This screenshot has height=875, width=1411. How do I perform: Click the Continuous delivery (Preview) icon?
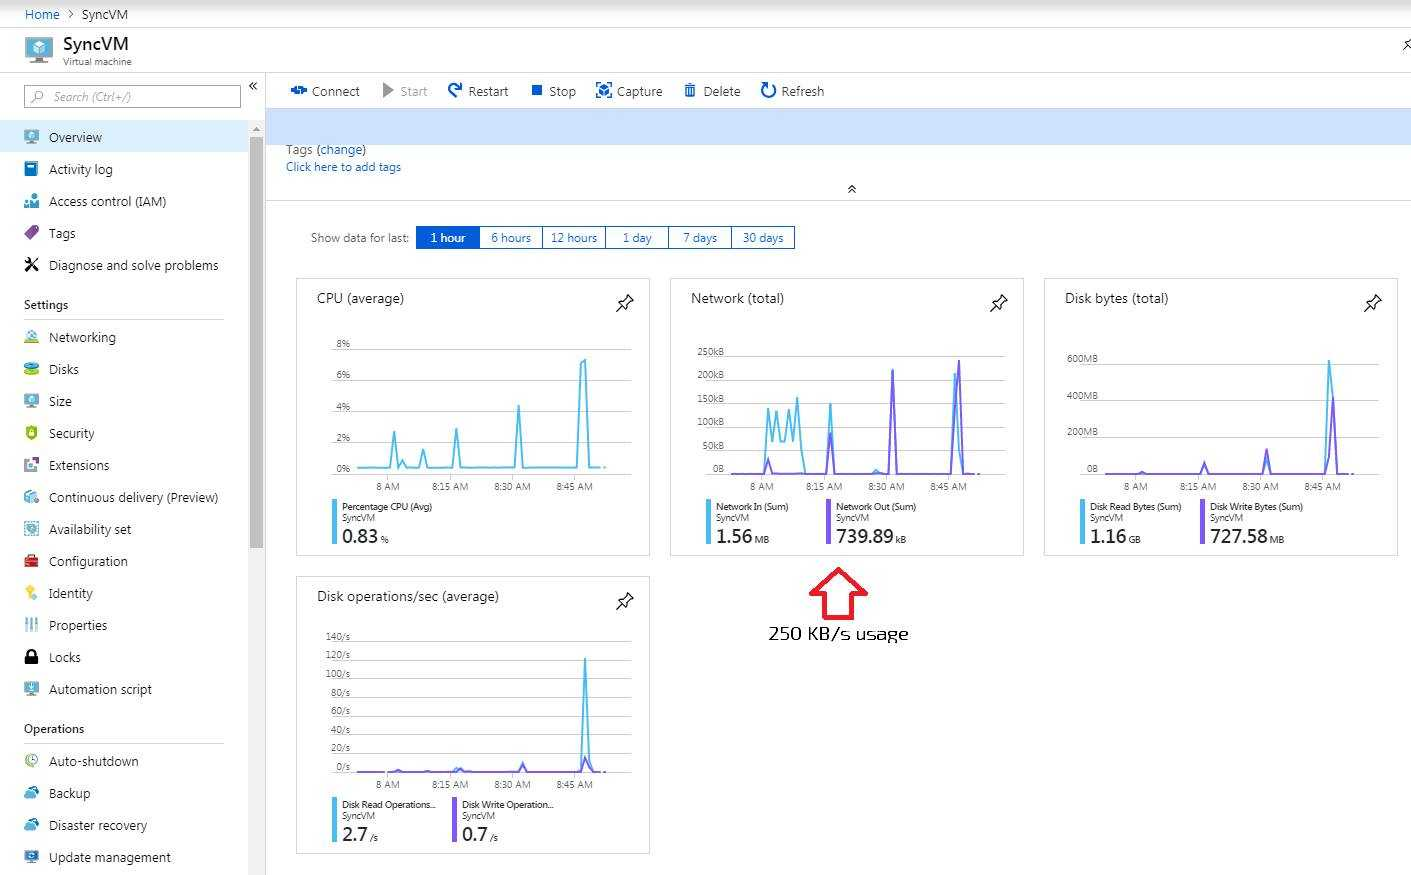32,497
